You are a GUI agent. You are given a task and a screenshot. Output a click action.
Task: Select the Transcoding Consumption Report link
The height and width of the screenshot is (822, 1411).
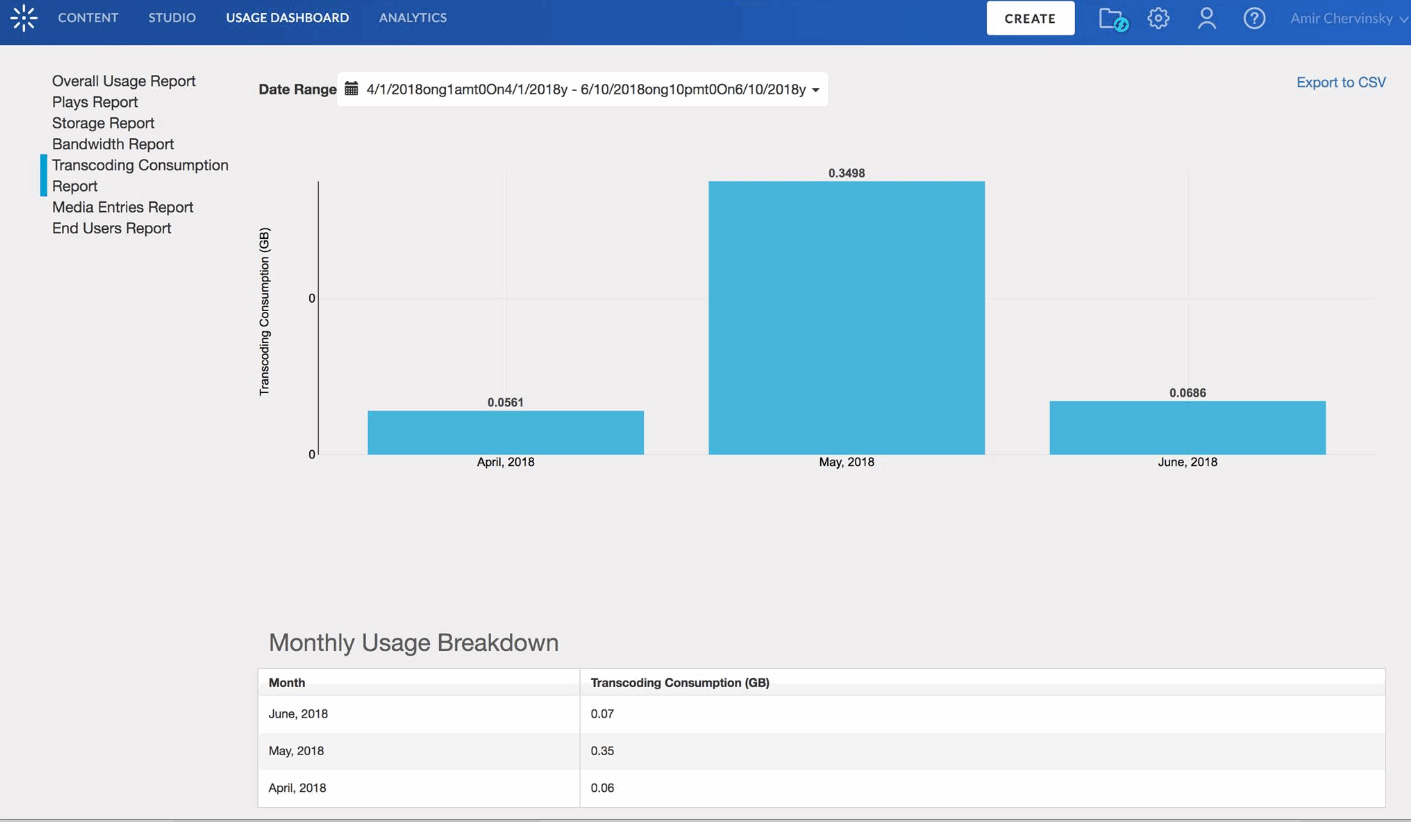pyautogui.click(x=140, y=175)
